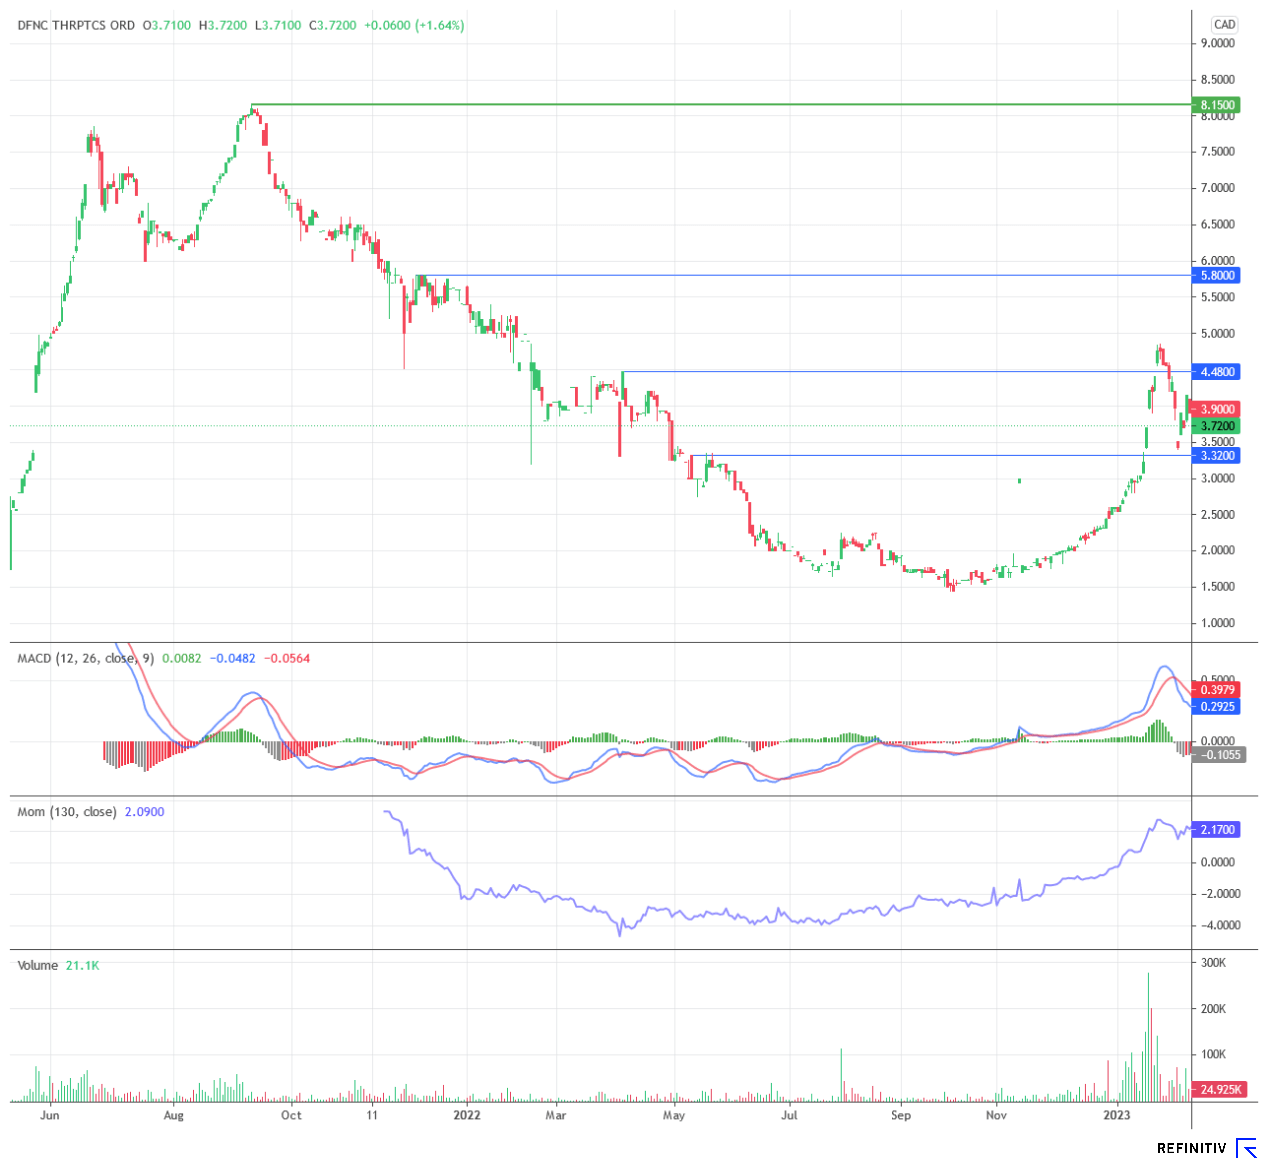1268x1159 pixels.
Task: Click the grey -0.1055 histogram value tag
Action: 1217,755
